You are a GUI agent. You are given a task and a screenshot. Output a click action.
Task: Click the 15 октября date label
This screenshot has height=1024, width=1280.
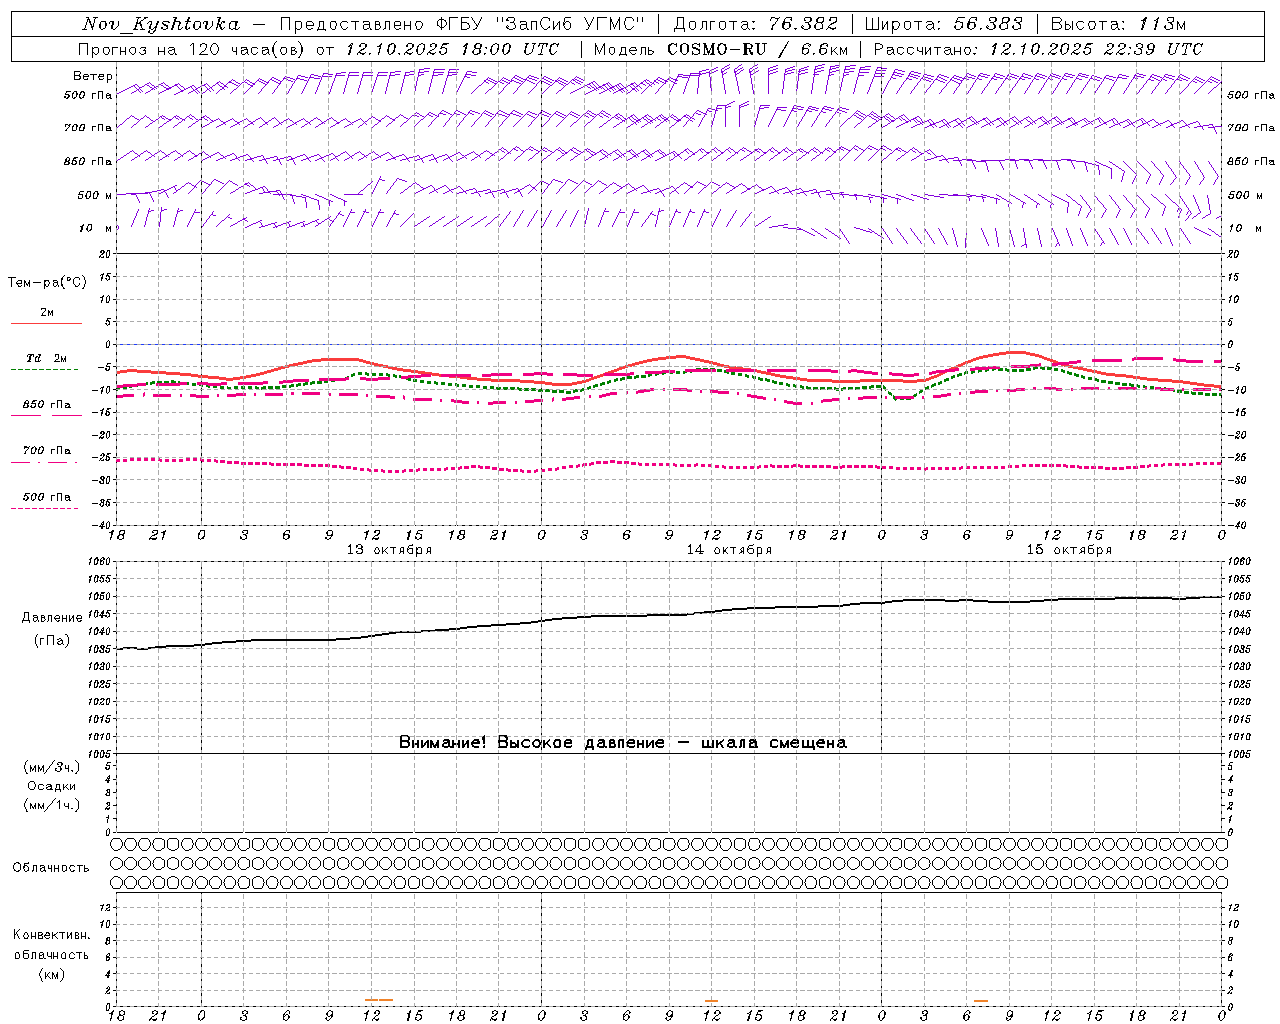(1069, 550)
